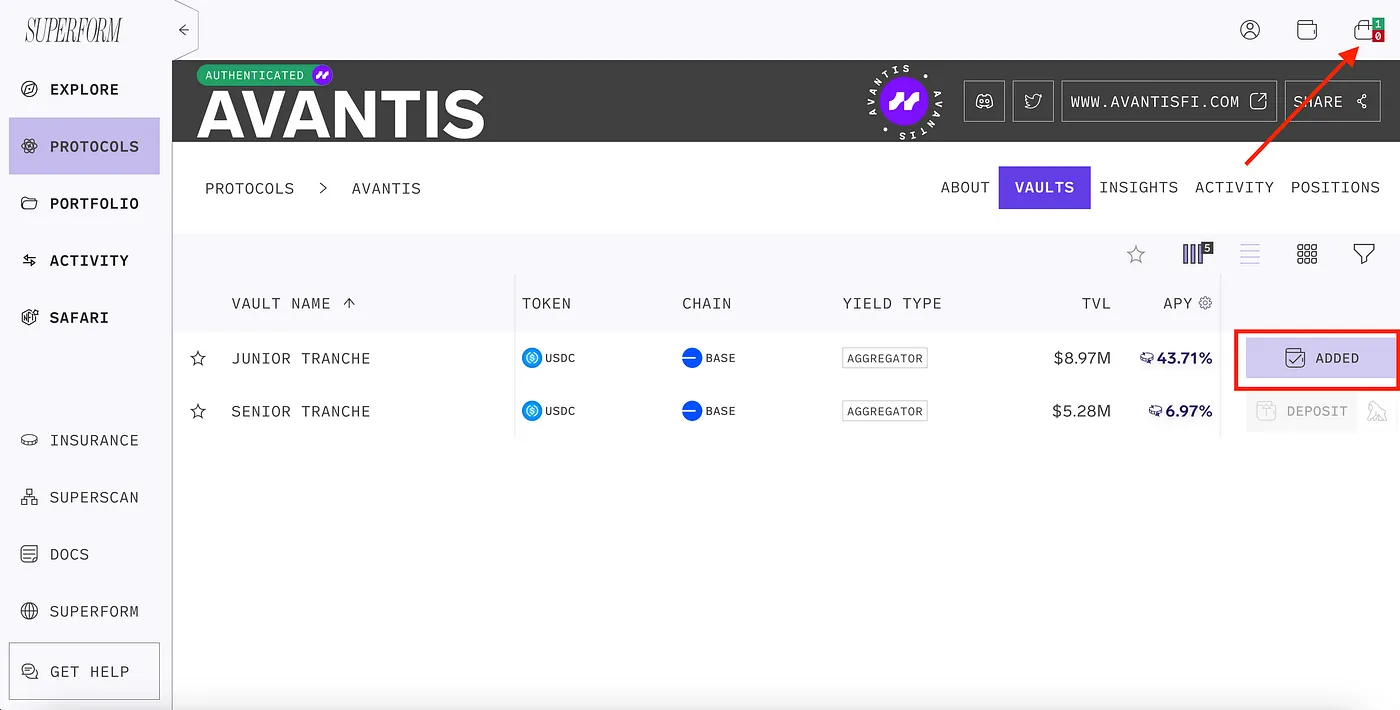Open the filter funnel icon
This screenshot has height=710, width=1400.
tap(1363, 254)
